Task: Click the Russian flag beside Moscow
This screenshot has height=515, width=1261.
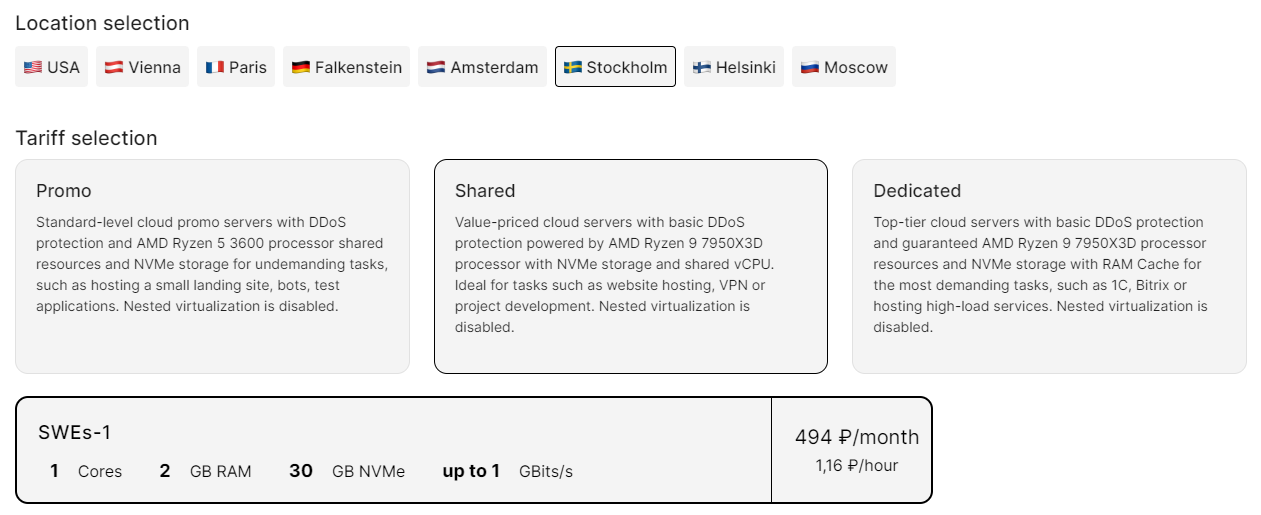Action: (x=810, y=68)
